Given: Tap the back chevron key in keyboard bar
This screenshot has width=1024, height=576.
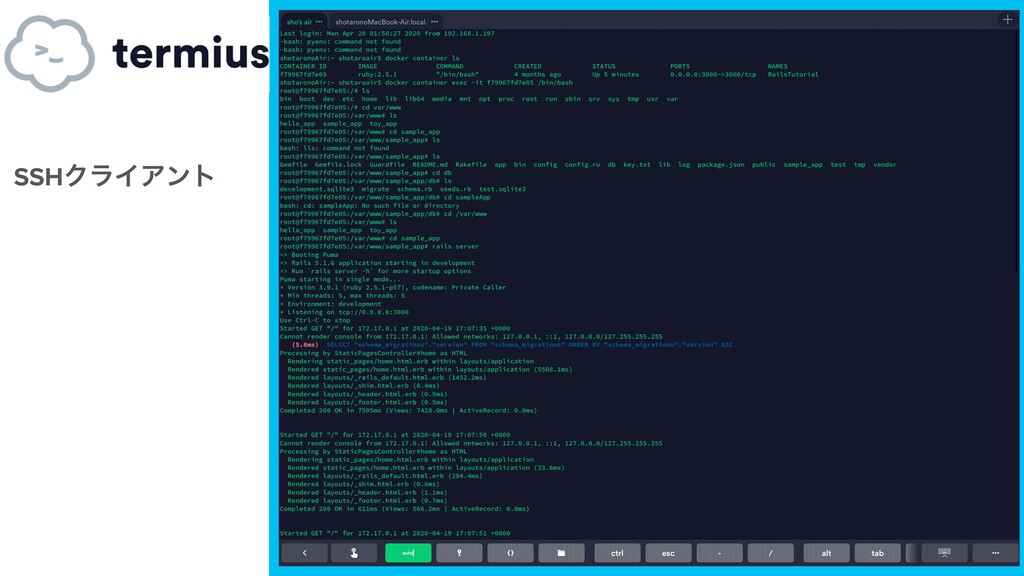Looking at the screenshot, I should (x=304, y=553).
